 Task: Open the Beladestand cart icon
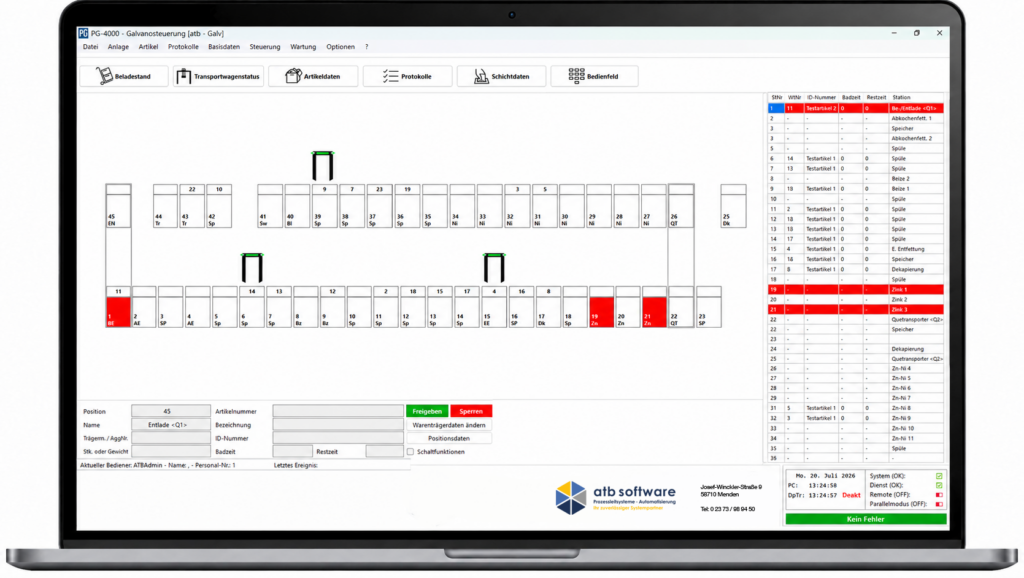coord(104,76)
